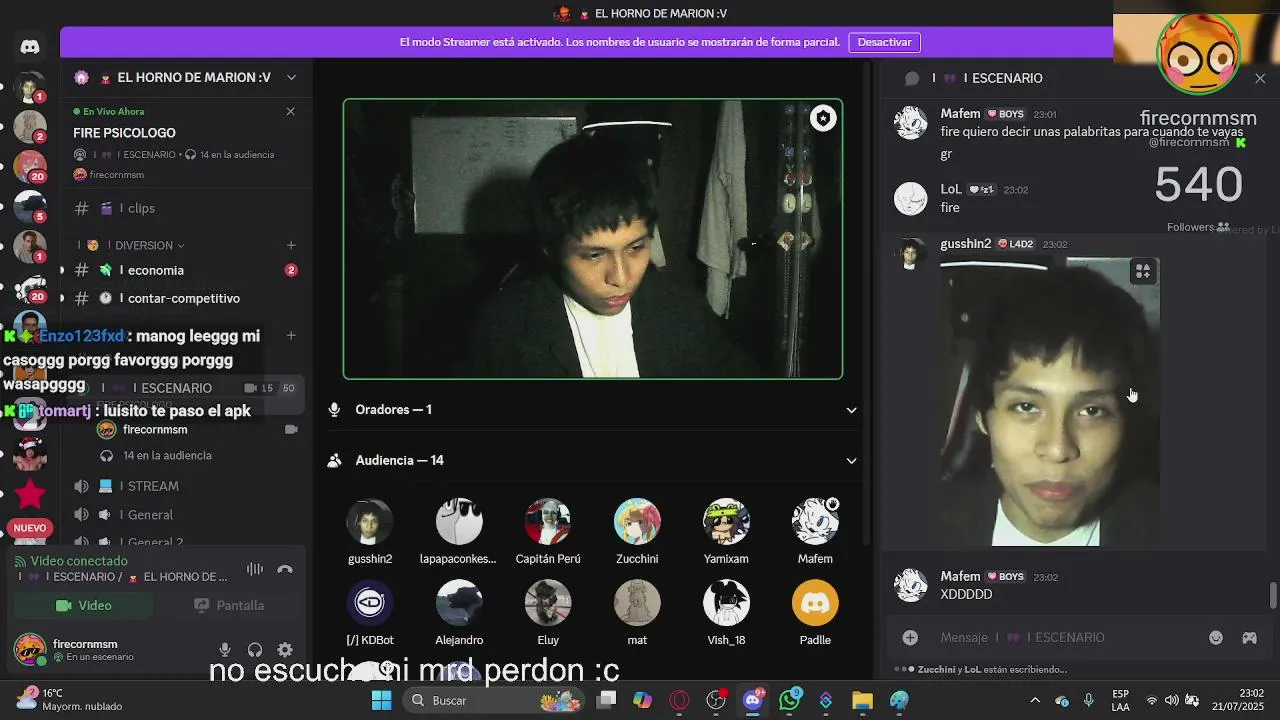
Task: Open File Explorer from the taskbar
Action: 862,700
